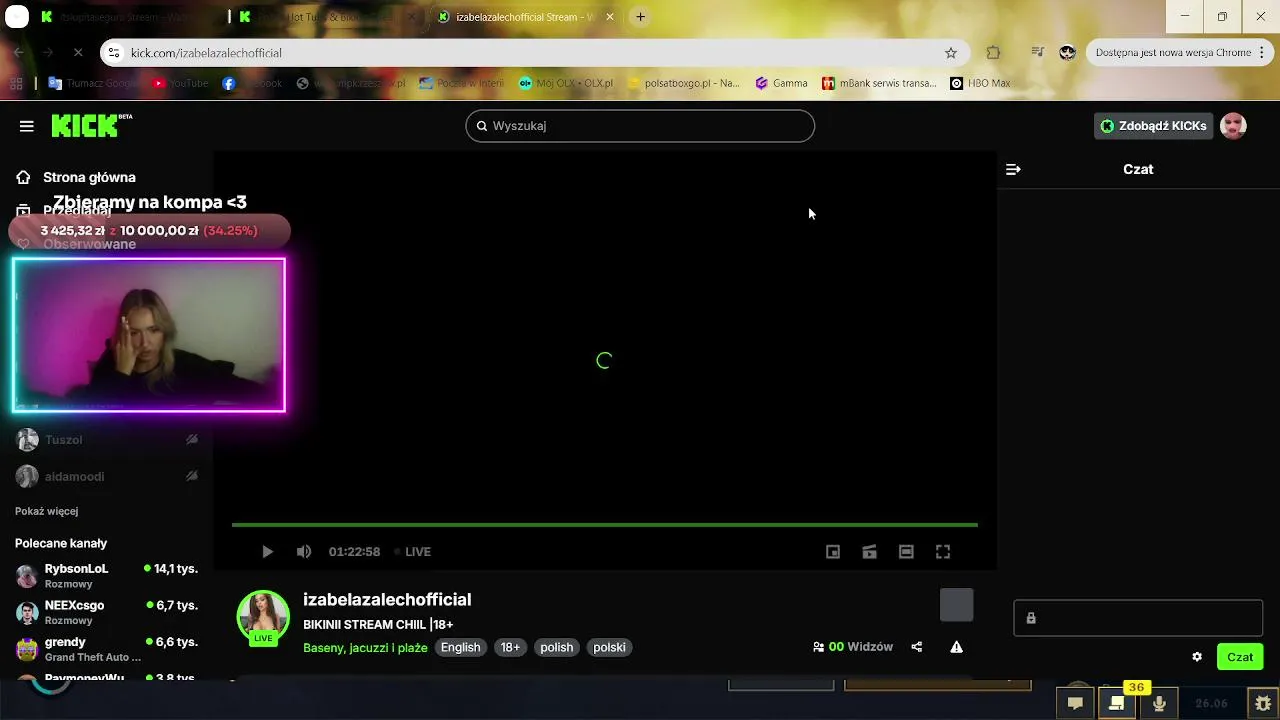Viewport: 1280px width, 720px height.
Task: Click the scroll icon with 36 badge
Action: [1117, 703]
